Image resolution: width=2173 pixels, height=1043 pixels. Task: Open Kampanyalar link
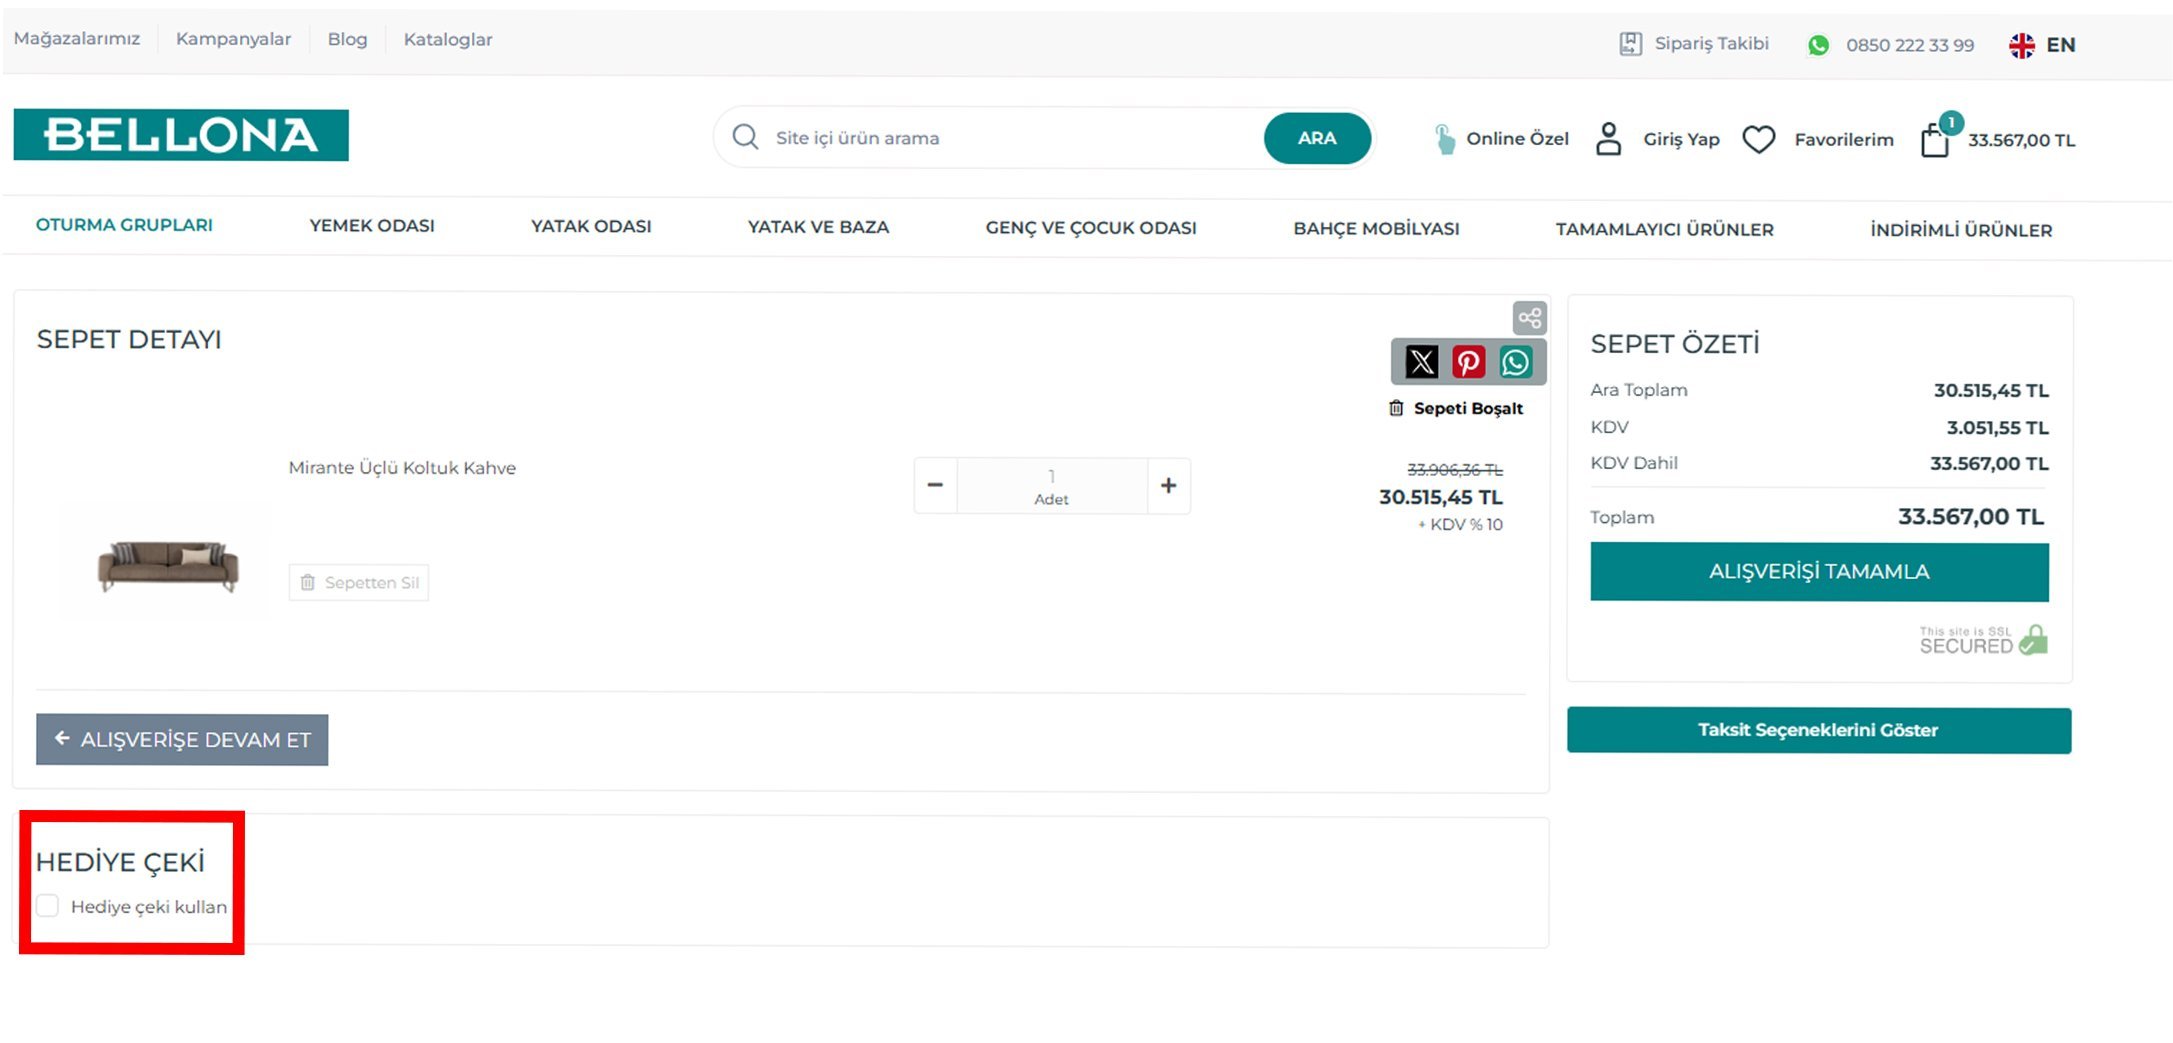click(233, 39)
